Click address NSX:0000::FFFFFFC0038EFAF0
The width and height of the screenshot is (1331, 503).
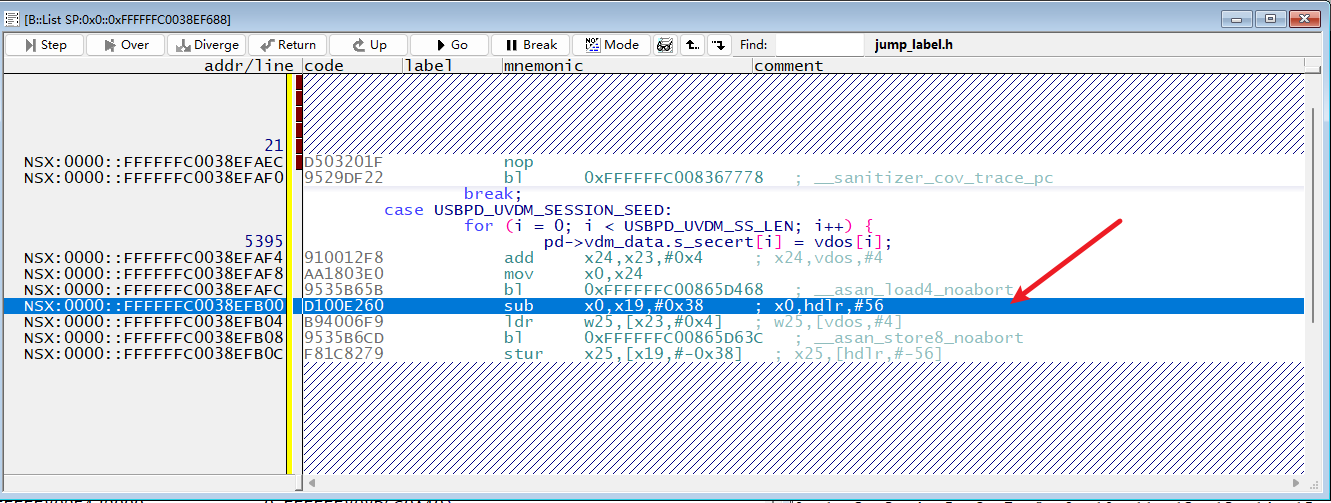(x=153, y=178)
